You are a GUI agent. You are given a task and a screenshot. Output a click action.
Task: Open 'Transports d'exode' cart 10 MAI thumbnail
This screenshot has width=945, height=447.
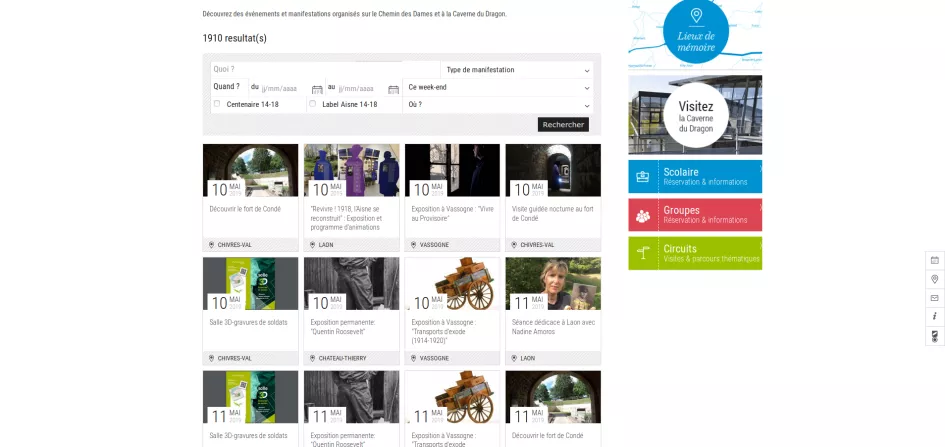point(453,284)
